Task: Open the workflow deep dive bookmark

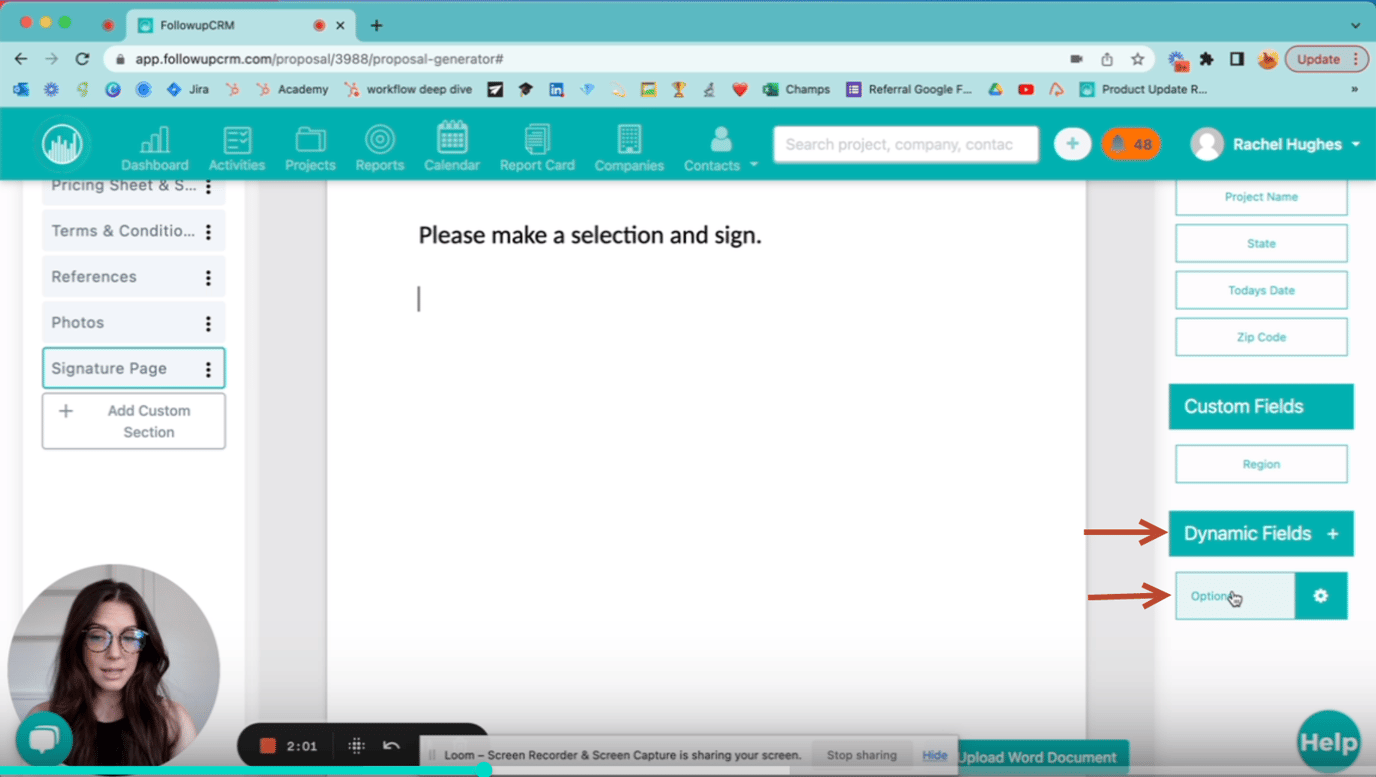Action: tap(409, 89)
